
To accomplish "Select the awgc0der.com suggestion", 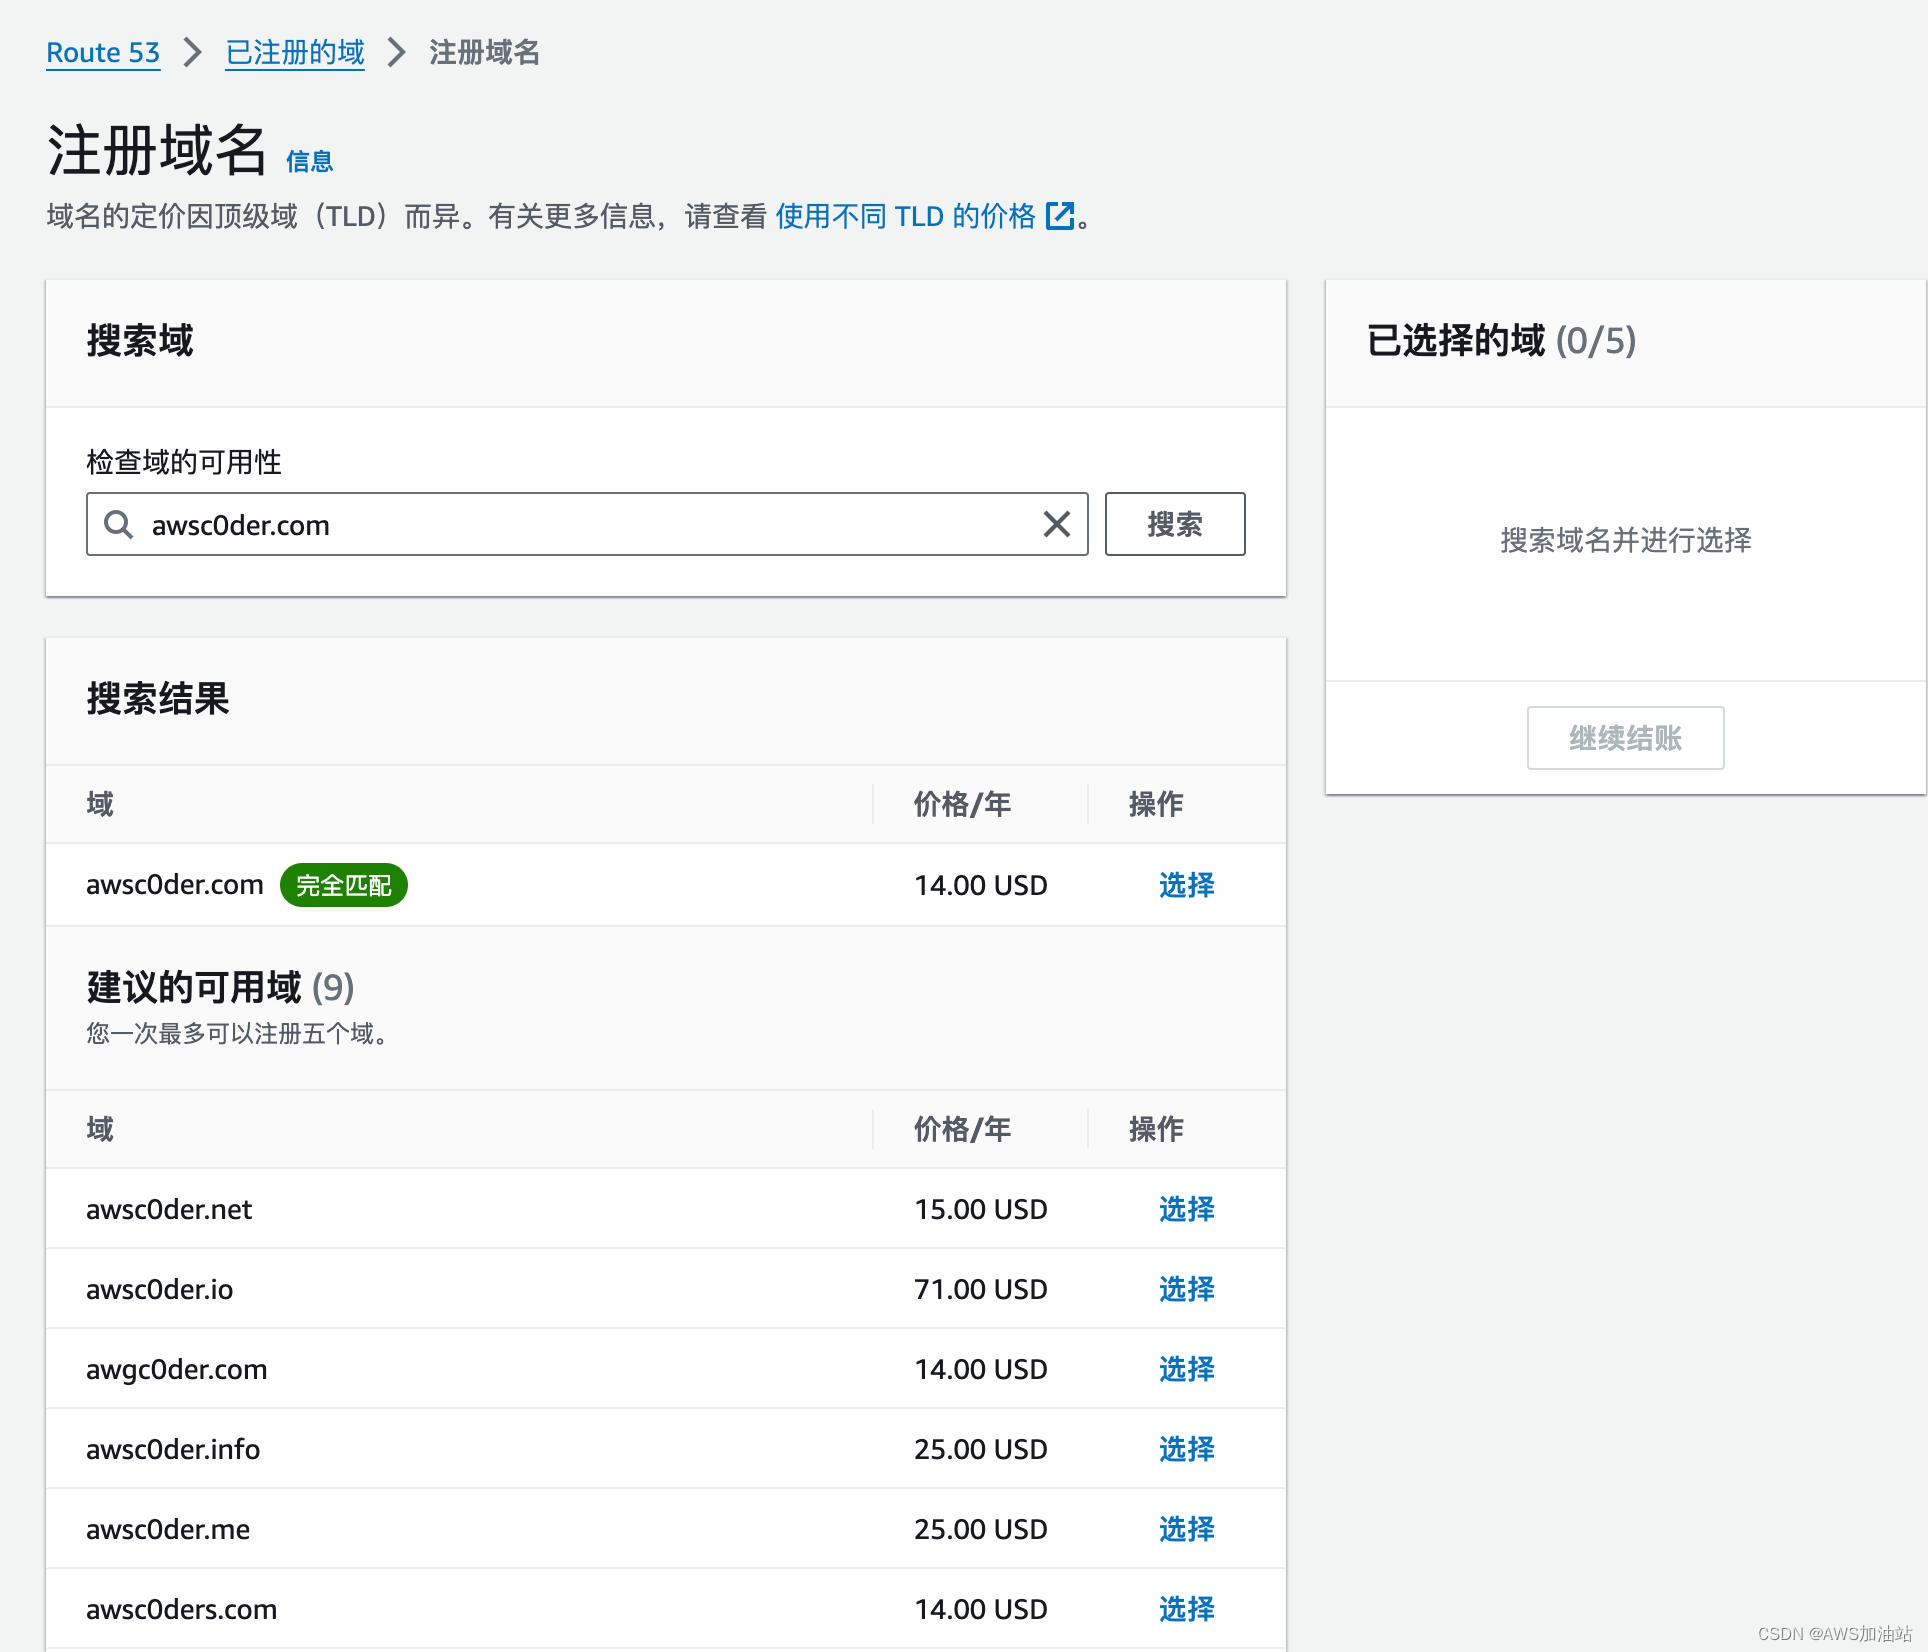I will click(1186, 1369).
